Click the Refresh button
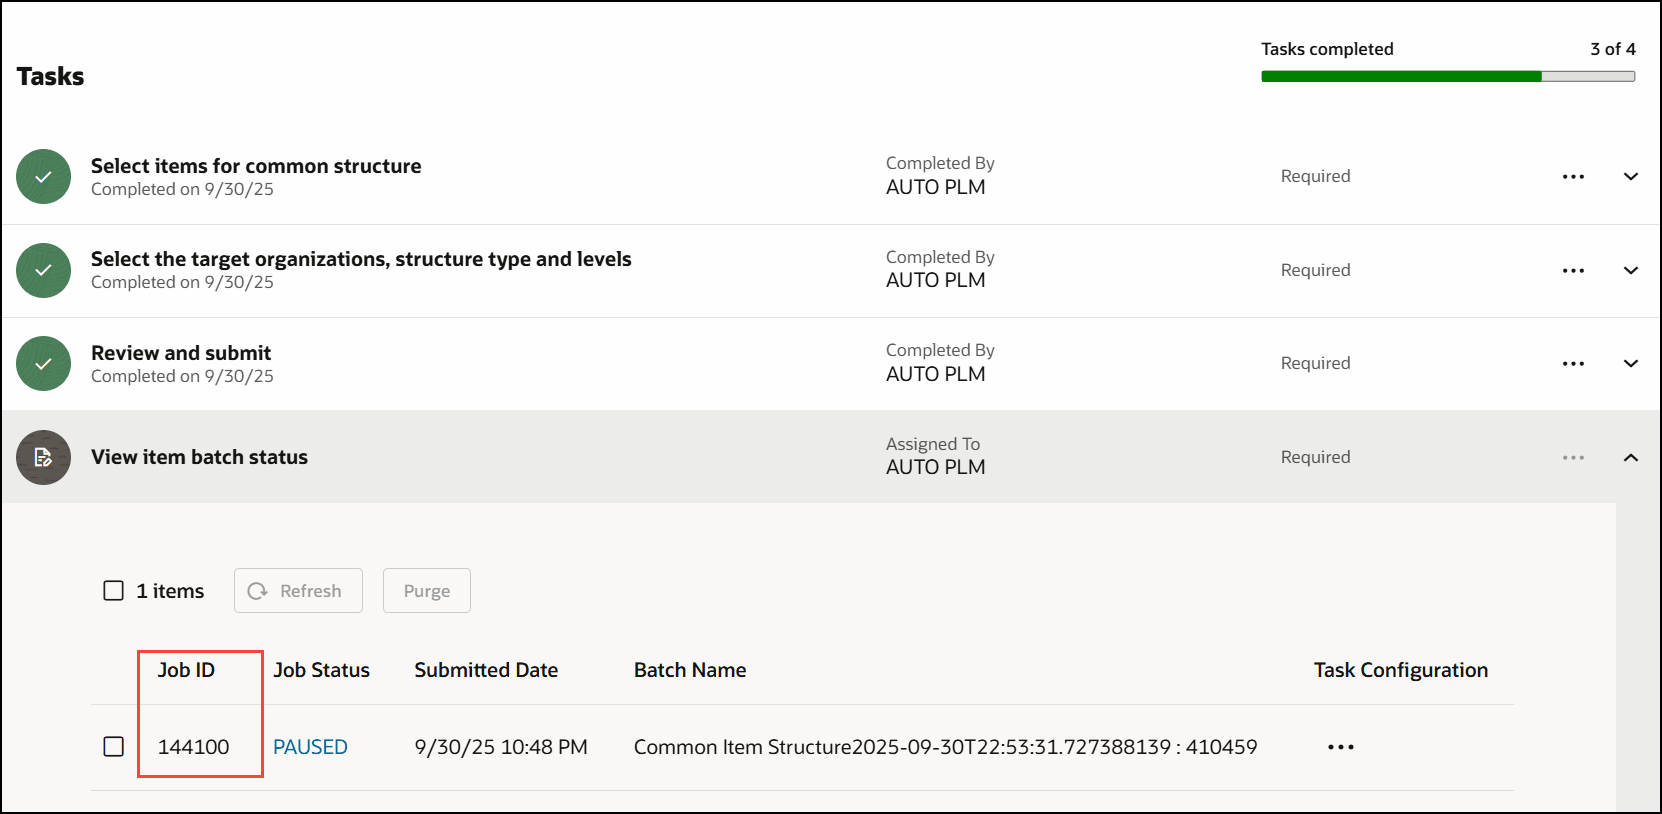The image size is (1662, 814). 298,591
